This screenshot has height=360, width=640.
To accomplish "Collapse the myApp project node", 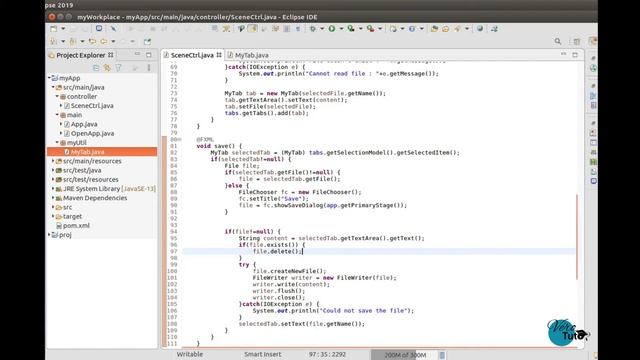I will [49, 78].
